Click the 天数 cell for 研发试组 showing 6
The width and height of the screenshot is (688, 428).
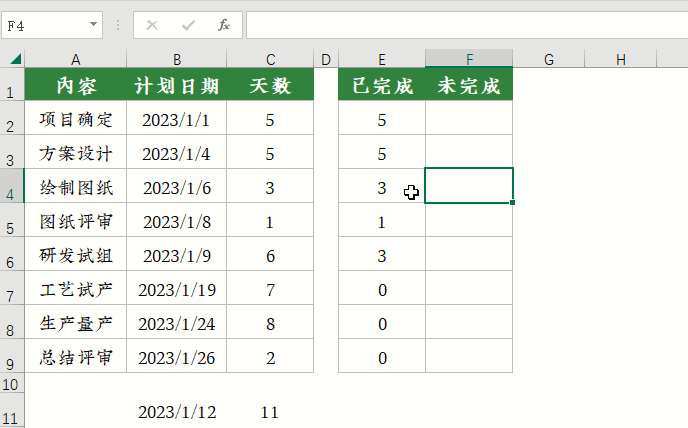(270, 254)
